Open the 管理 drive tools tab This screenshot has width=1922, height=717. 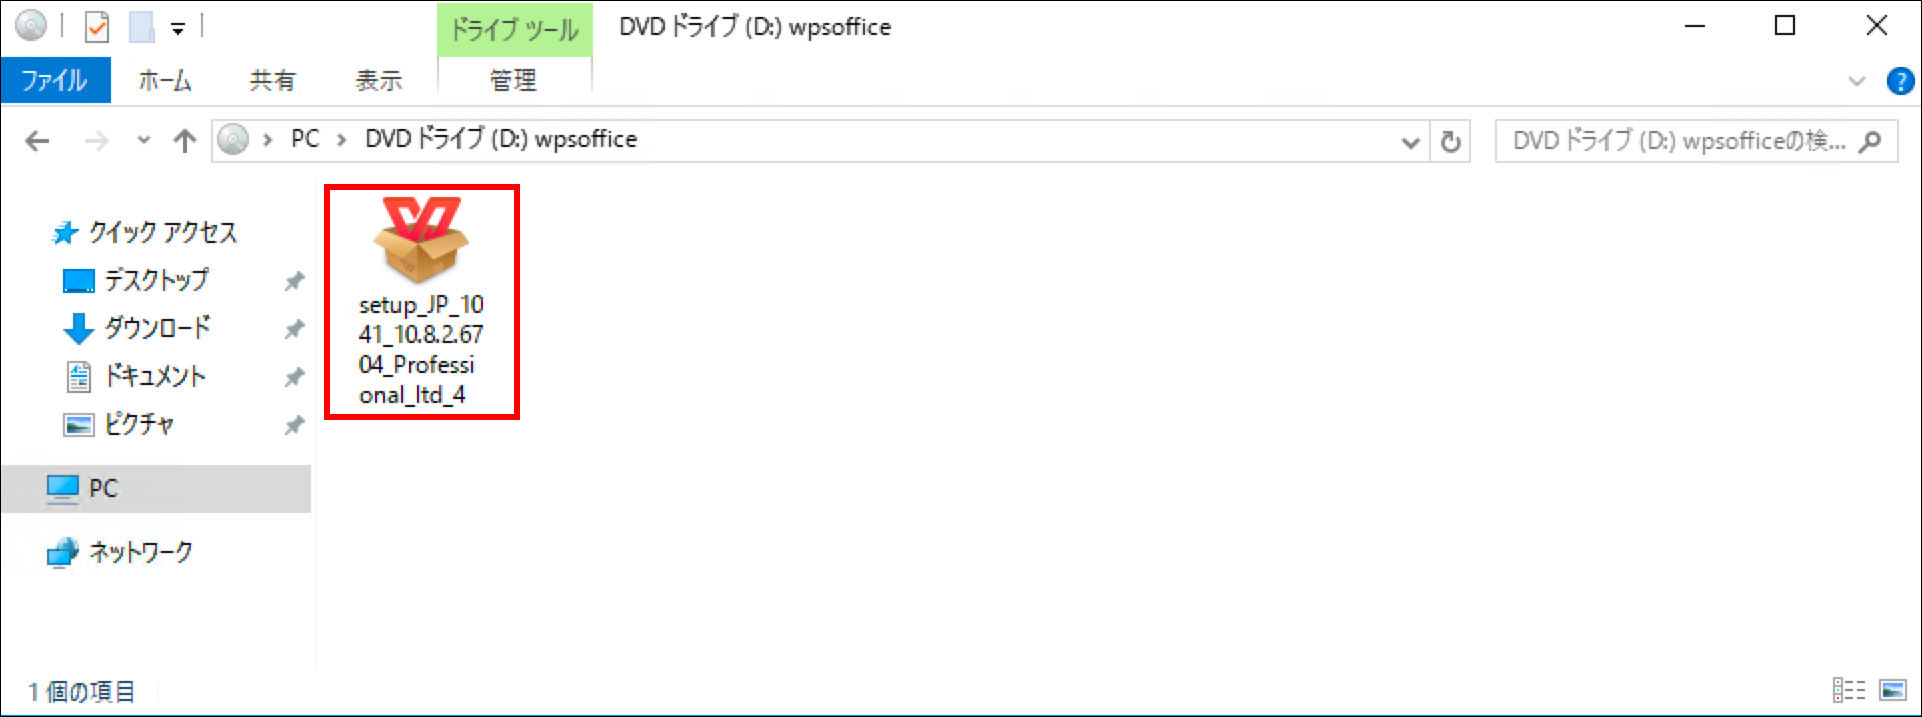514,80
